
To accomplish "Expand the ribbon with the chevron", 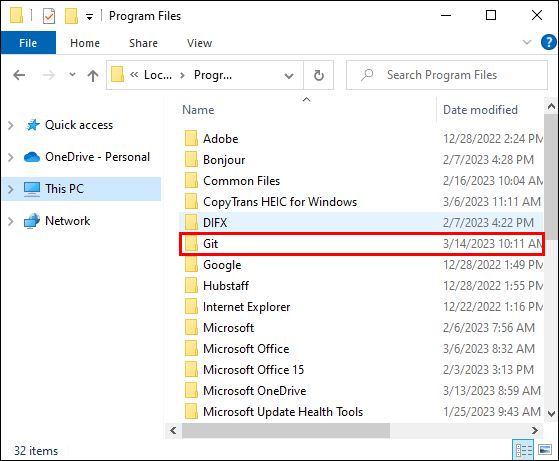I will 527,42.
